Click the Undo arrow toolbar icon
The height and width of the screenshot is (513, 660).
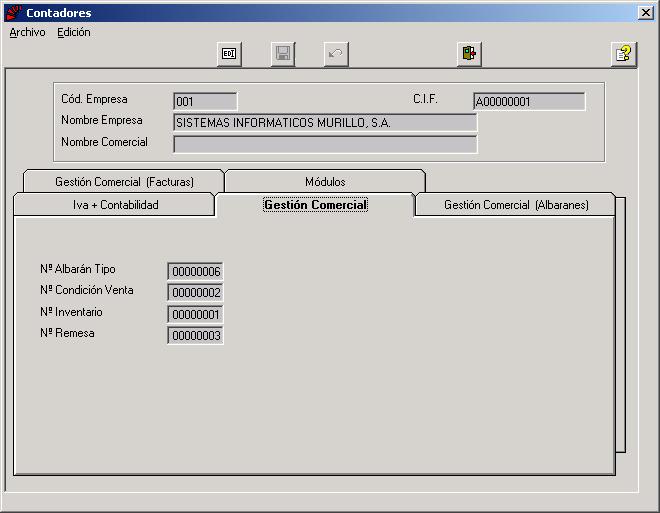coord(336,54)
